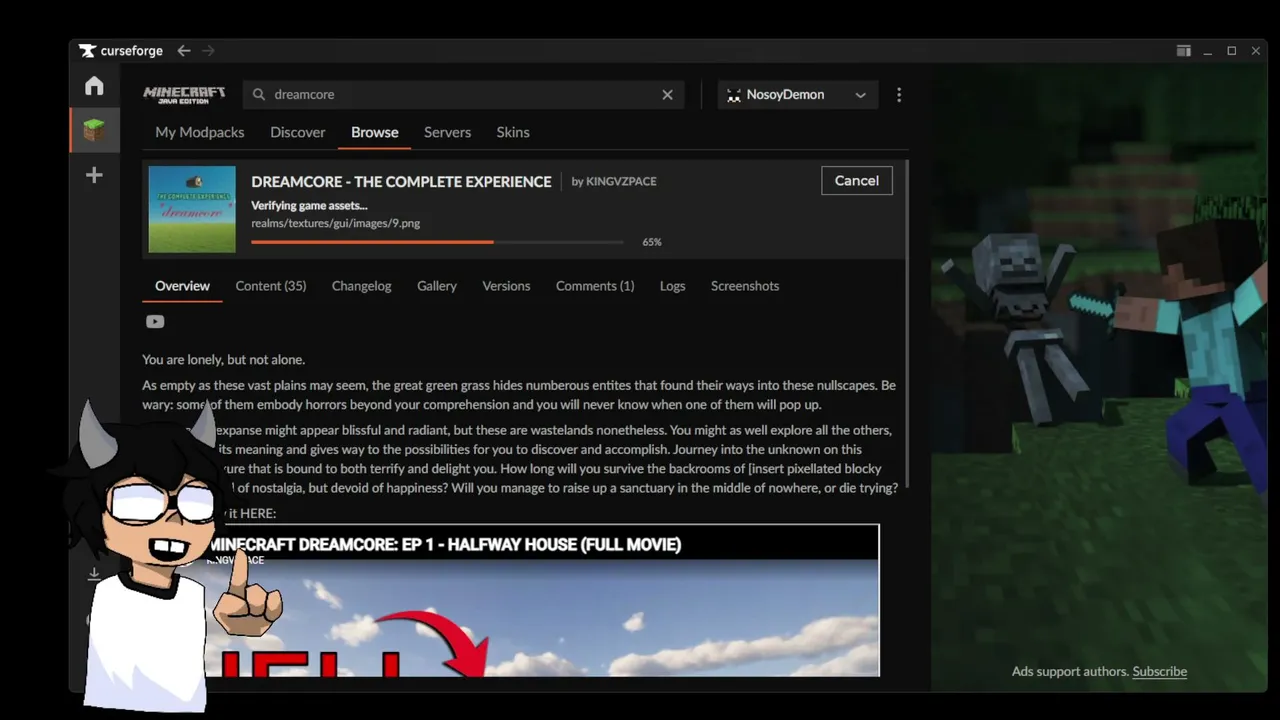Open the three-dot more options menu

(x=899, y=94)
